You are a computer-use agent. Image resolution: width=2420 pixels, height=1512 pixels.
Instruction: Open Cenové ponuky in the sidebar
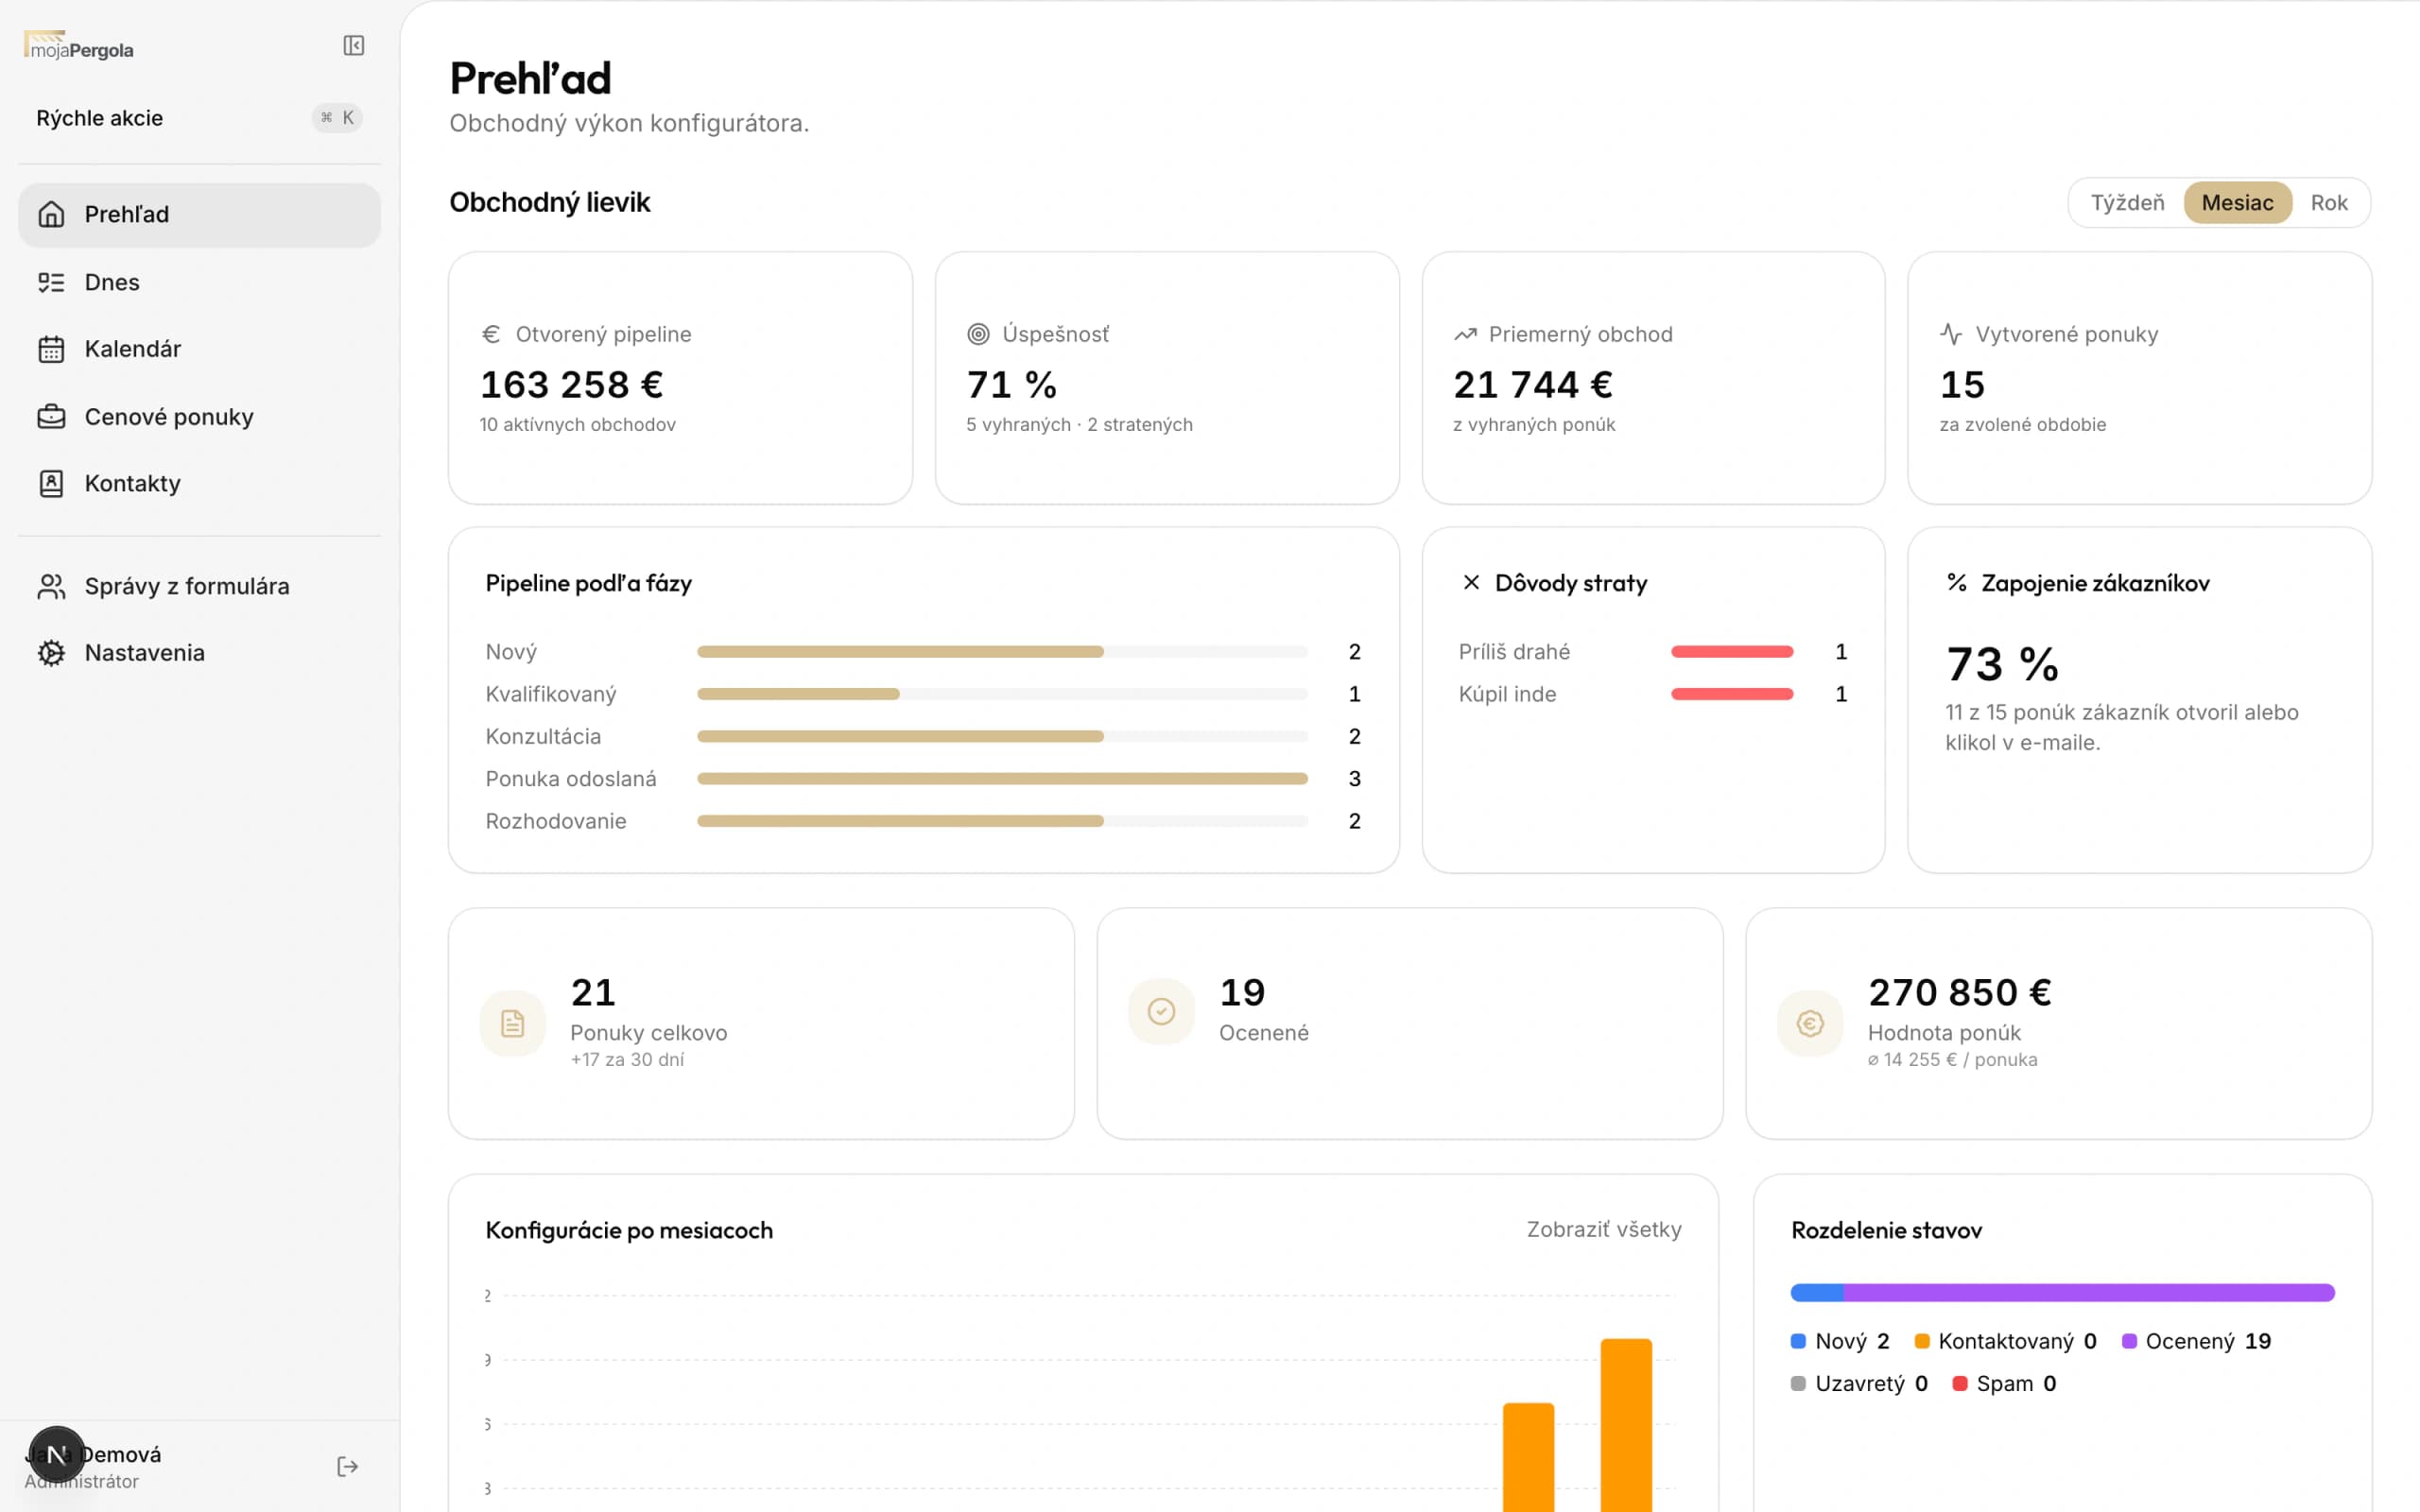(199, 416)
